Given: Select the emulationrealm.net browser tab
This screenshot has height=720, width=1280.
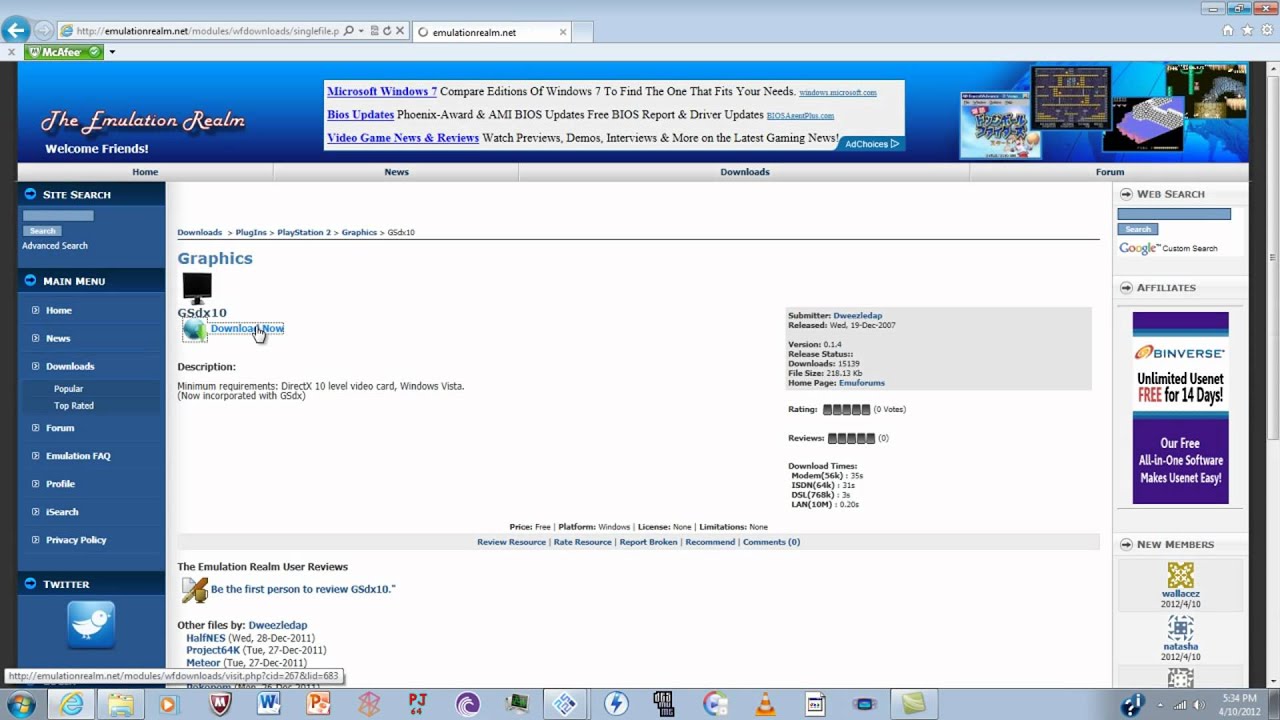Looking at the screenshot, I should 490,32.
